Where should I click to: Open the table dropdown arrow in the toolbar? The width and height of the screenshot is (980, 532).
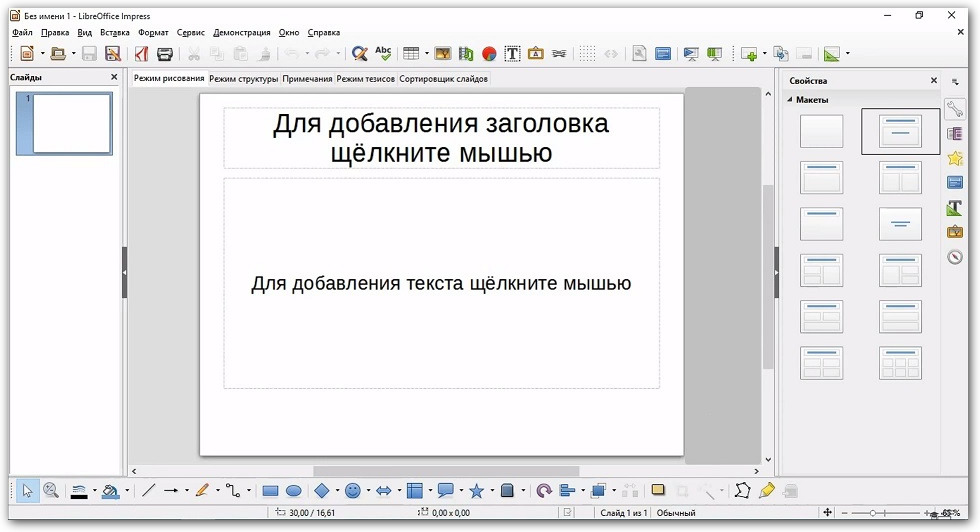[426, 54]
